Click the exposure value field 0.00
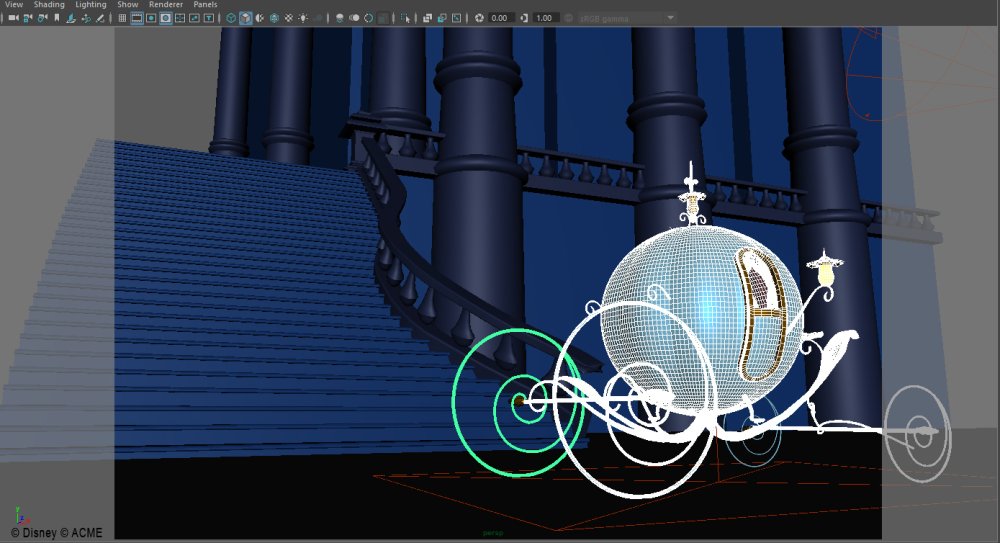This screenshot has width=1000, height=543. coord(502,18)
